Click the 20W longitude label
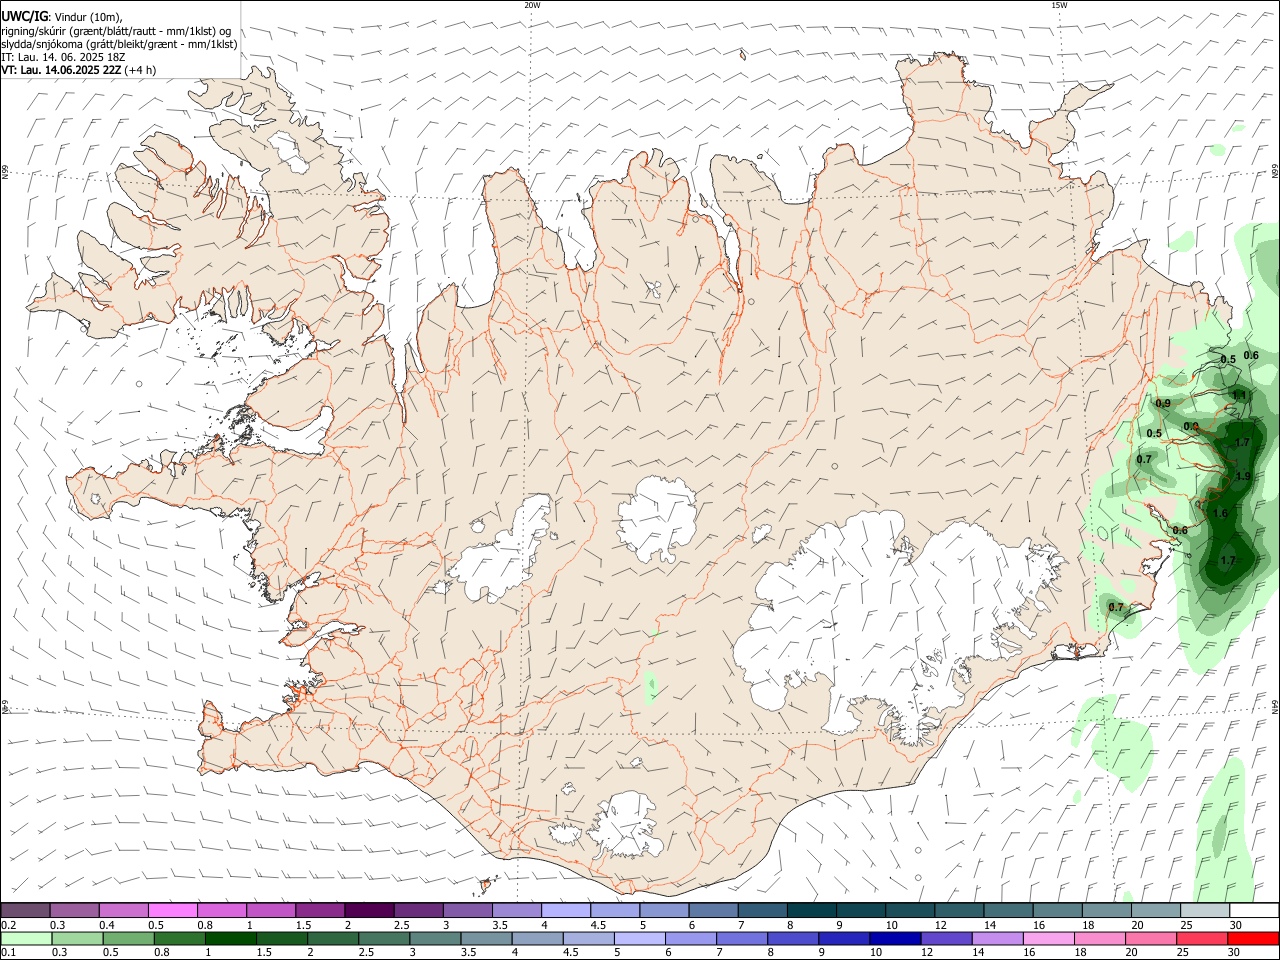 (532, 5)
